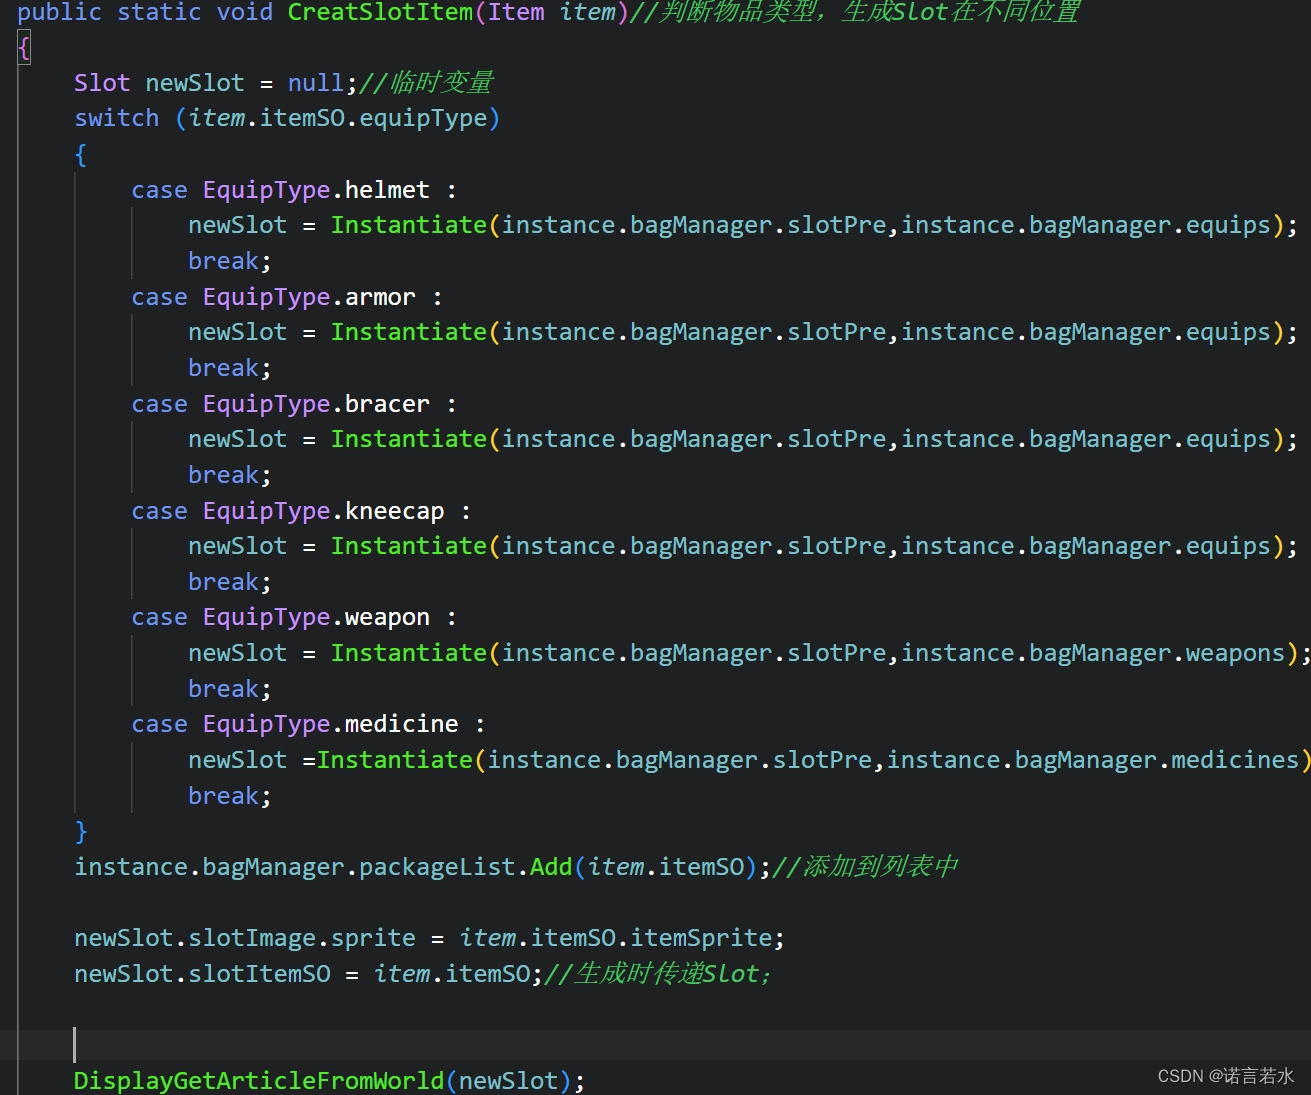The width and height of the screenshot is (1311, 1095).
Task: Click 'medicines' in the medicine case line
Action: point(1235,760)
